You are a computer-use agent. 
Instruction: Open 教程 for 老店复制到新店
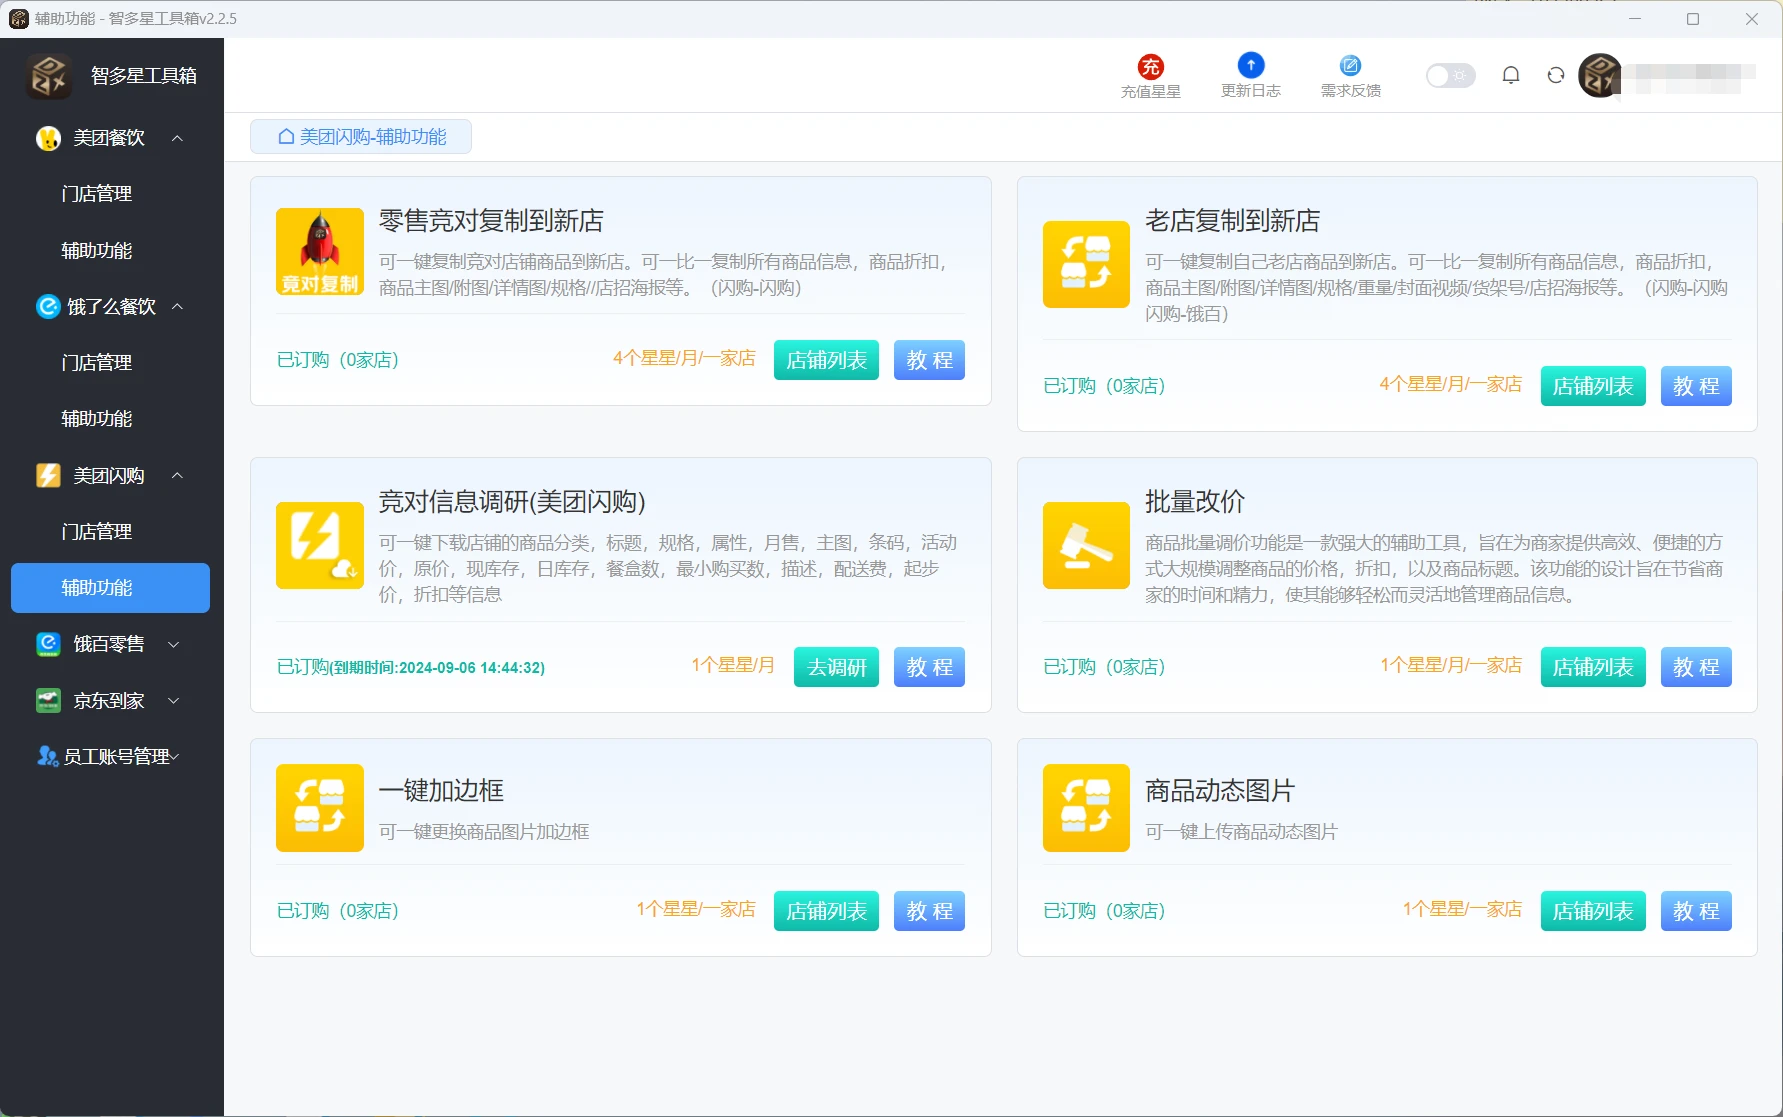tap(1696, 386)
